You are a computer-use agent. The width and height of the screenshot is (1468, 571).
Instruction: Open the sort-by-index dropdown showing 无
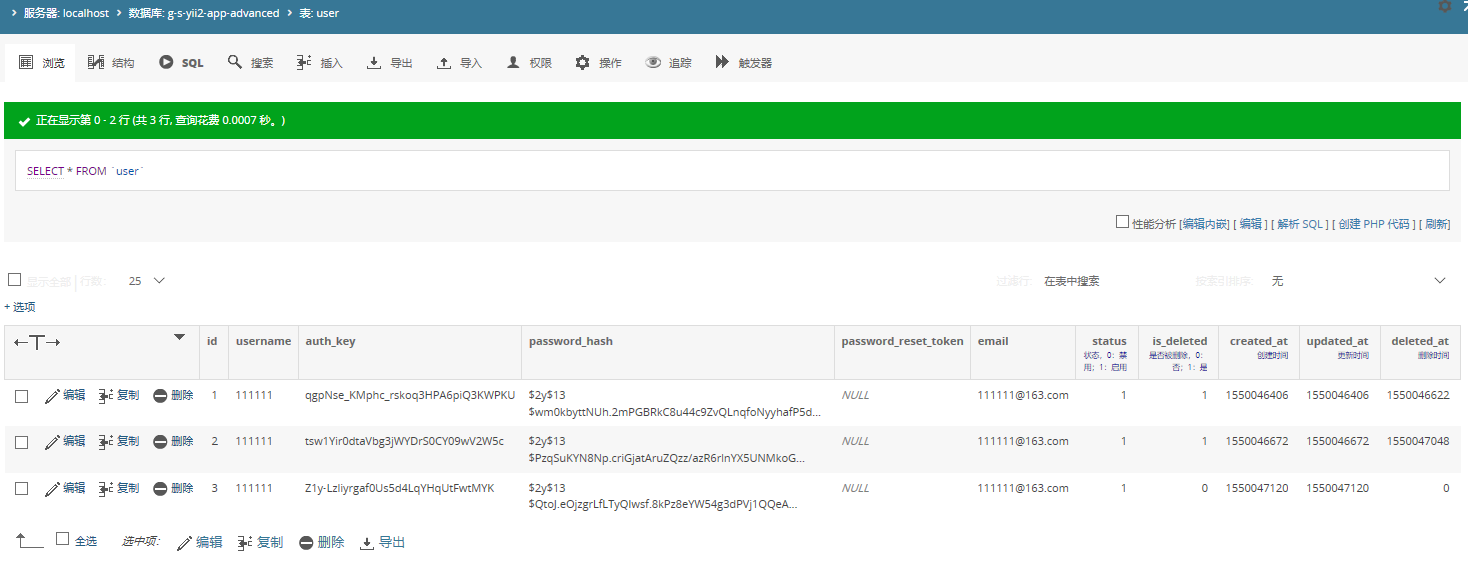(1357, 281)
